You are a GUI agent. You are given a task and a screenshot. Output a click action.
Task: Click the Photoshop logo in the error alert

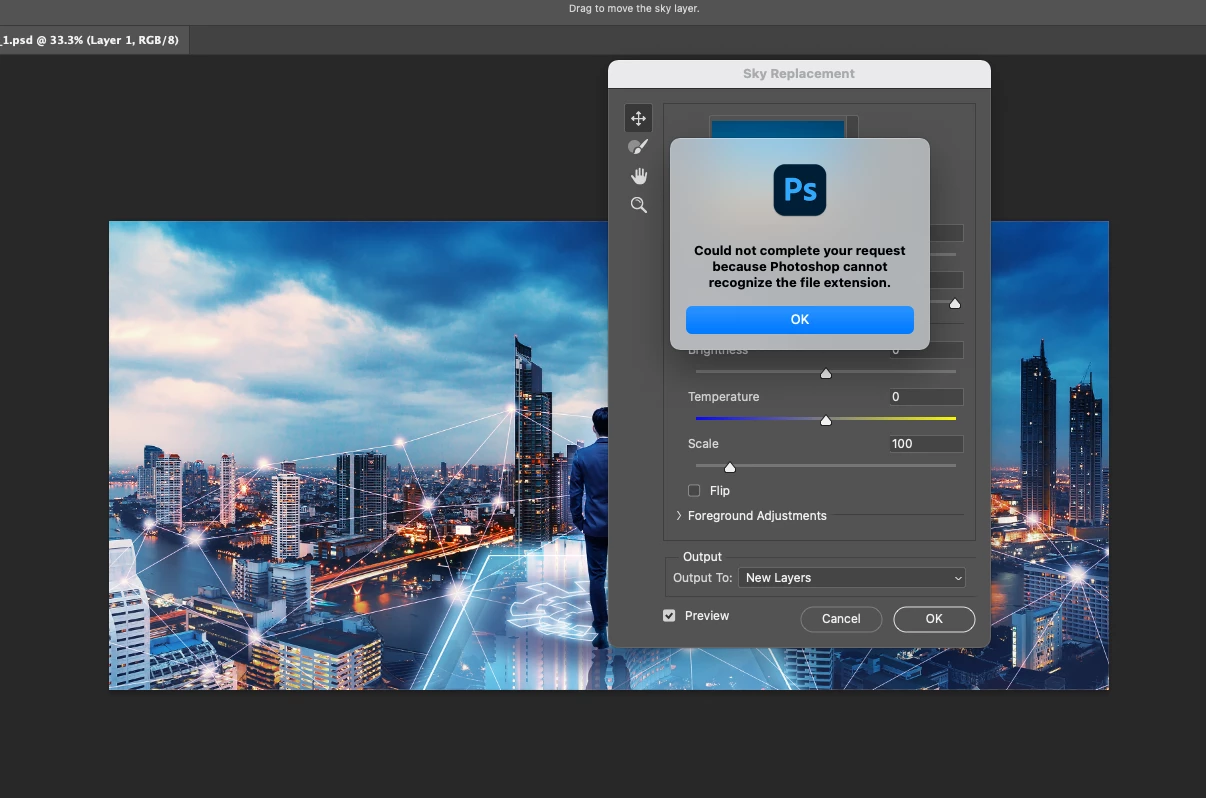coord(800,190)
